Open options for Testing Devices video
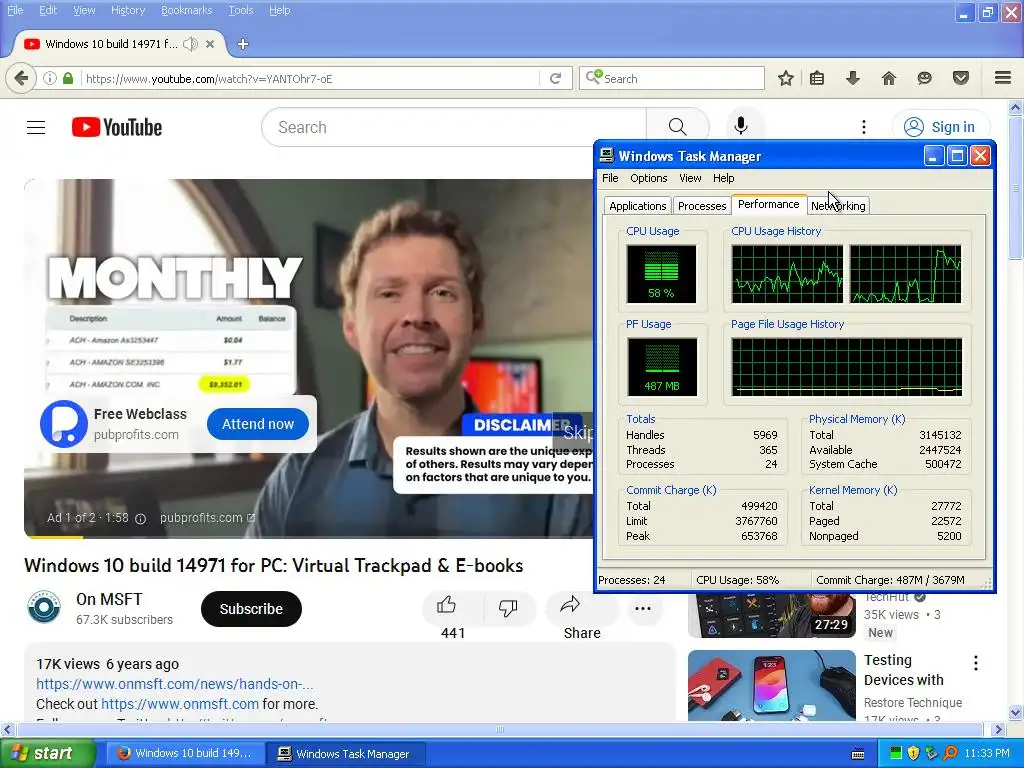The height and width of the screenshot is (768, 1024). pos(976,663)
